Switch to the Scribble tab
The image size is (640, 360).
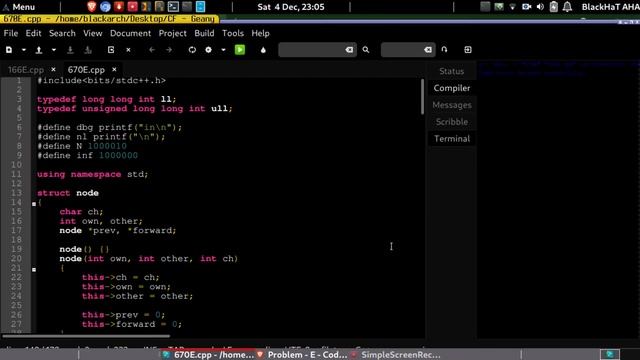(x=451, y=122)
